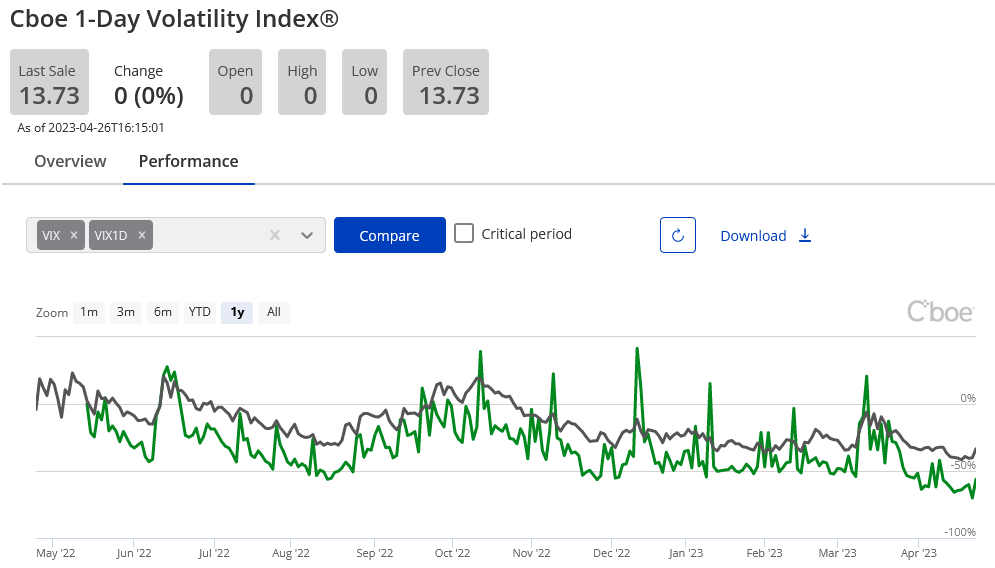Click the -50% y-axis label

(x=963, y=465)
